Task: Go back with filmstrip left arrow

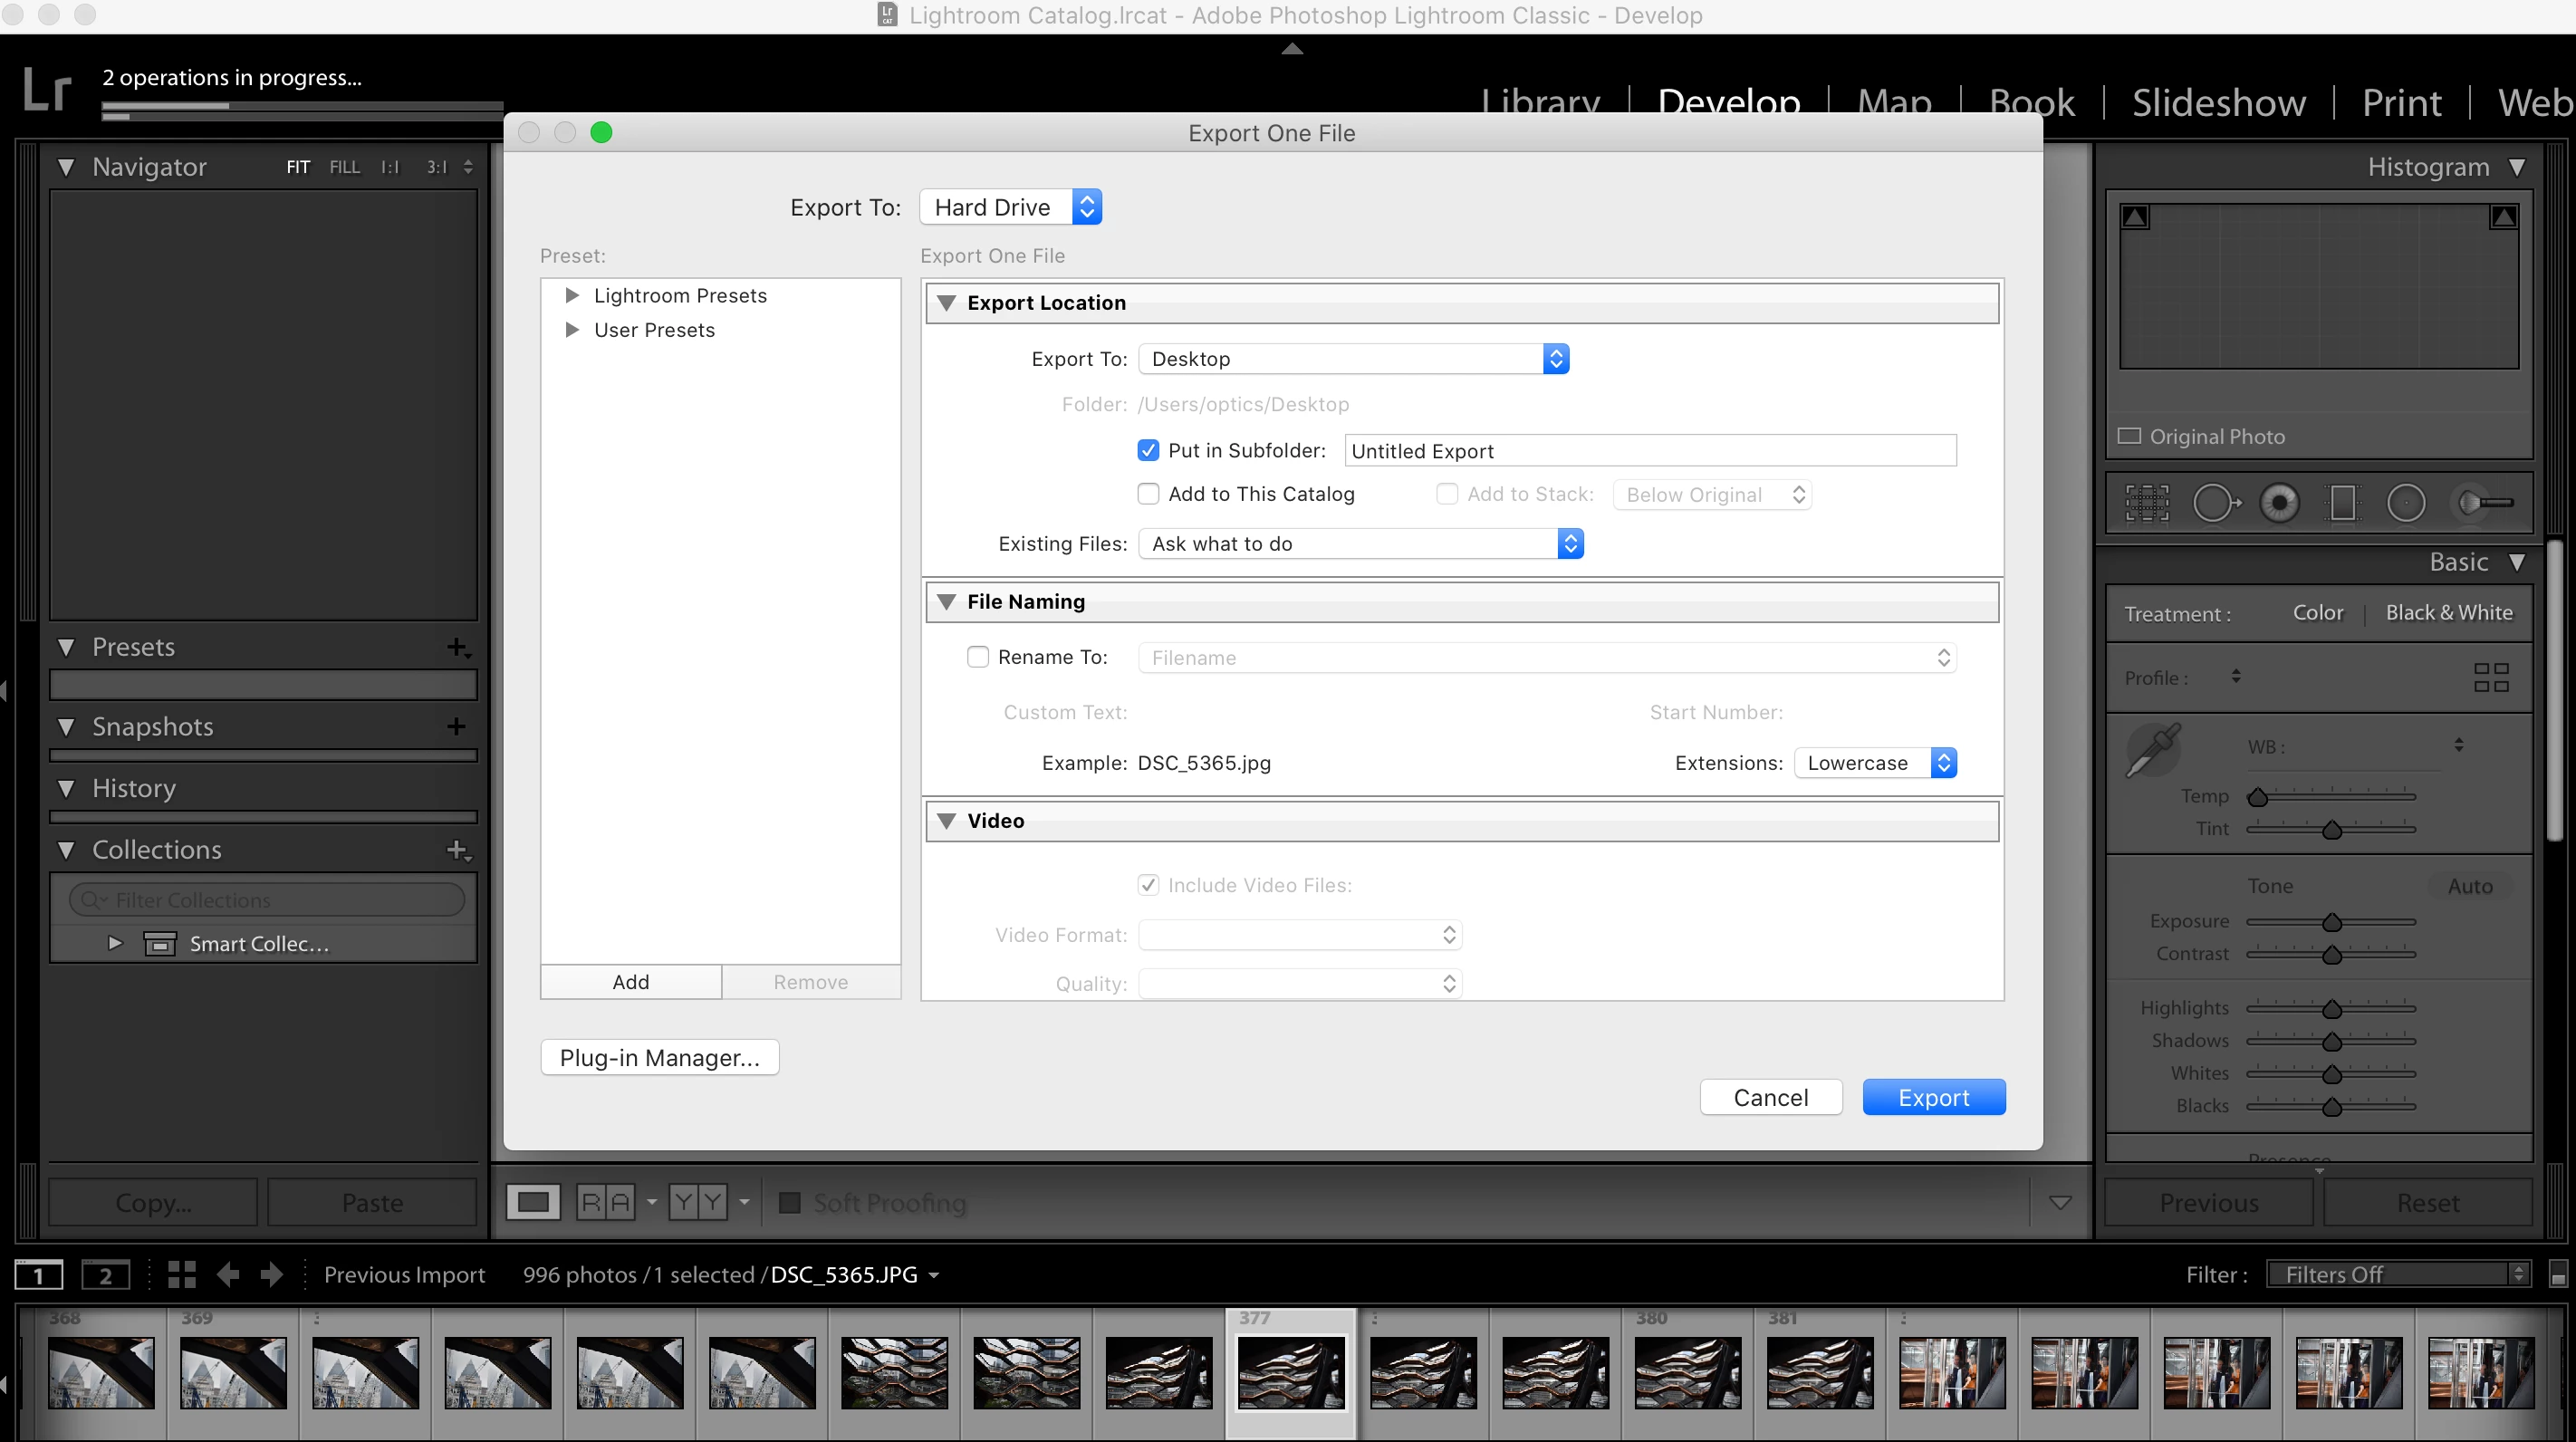Action: [228, 1274]
